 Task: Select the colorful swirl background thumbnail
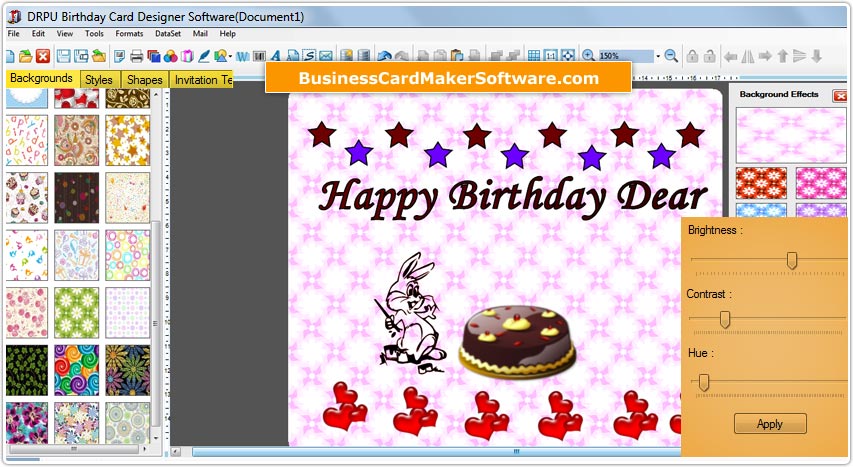pos(77,370)
